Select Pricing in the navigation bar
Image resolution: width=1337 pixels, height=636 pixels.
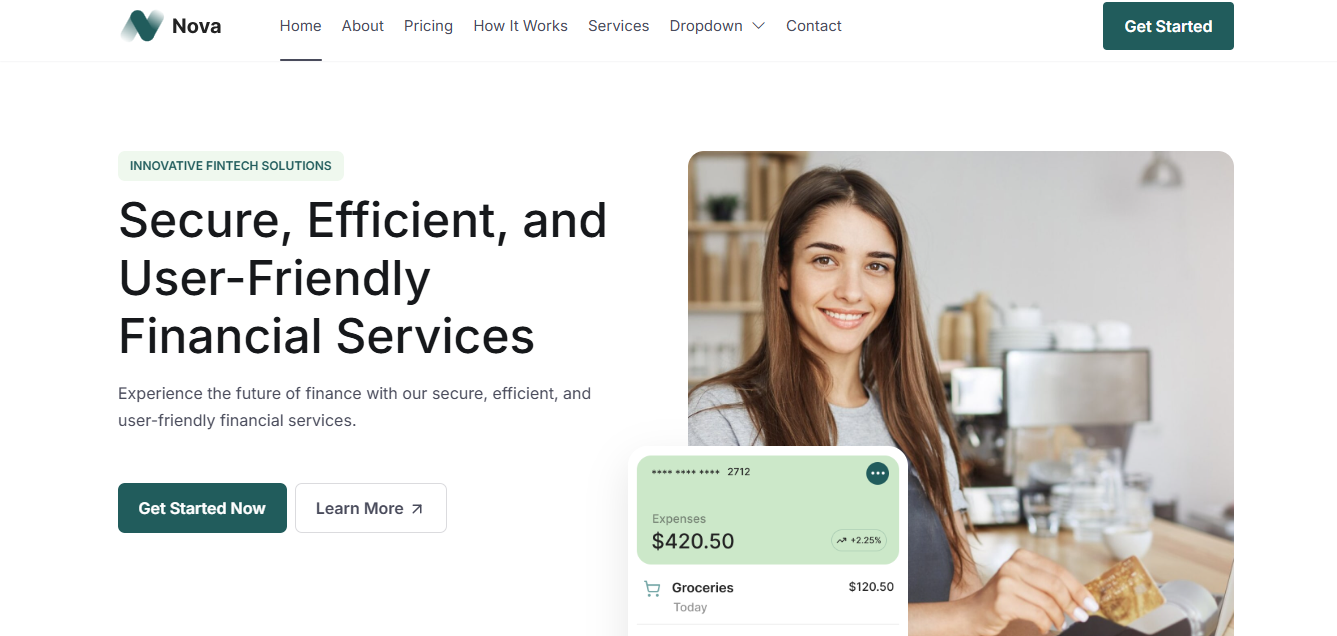(x=428, y=26)
